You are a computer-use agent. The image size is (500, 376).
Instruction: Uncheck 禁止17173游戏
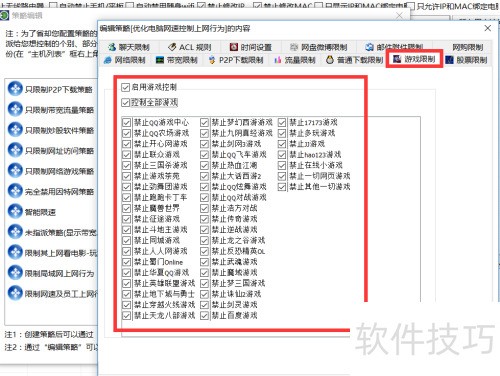282,122
